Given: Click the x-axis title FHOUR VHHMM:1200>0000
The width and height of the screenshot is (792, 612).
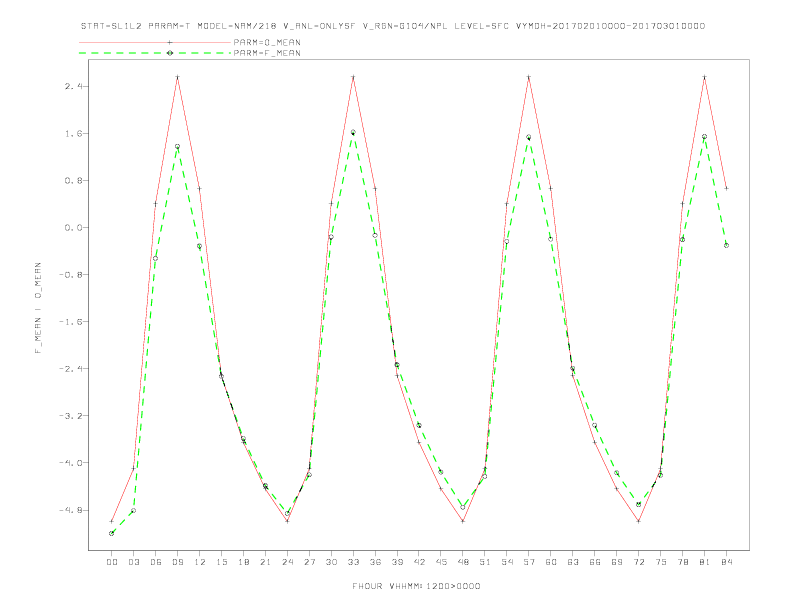Looking at the screenshot, I should (416, 586).
